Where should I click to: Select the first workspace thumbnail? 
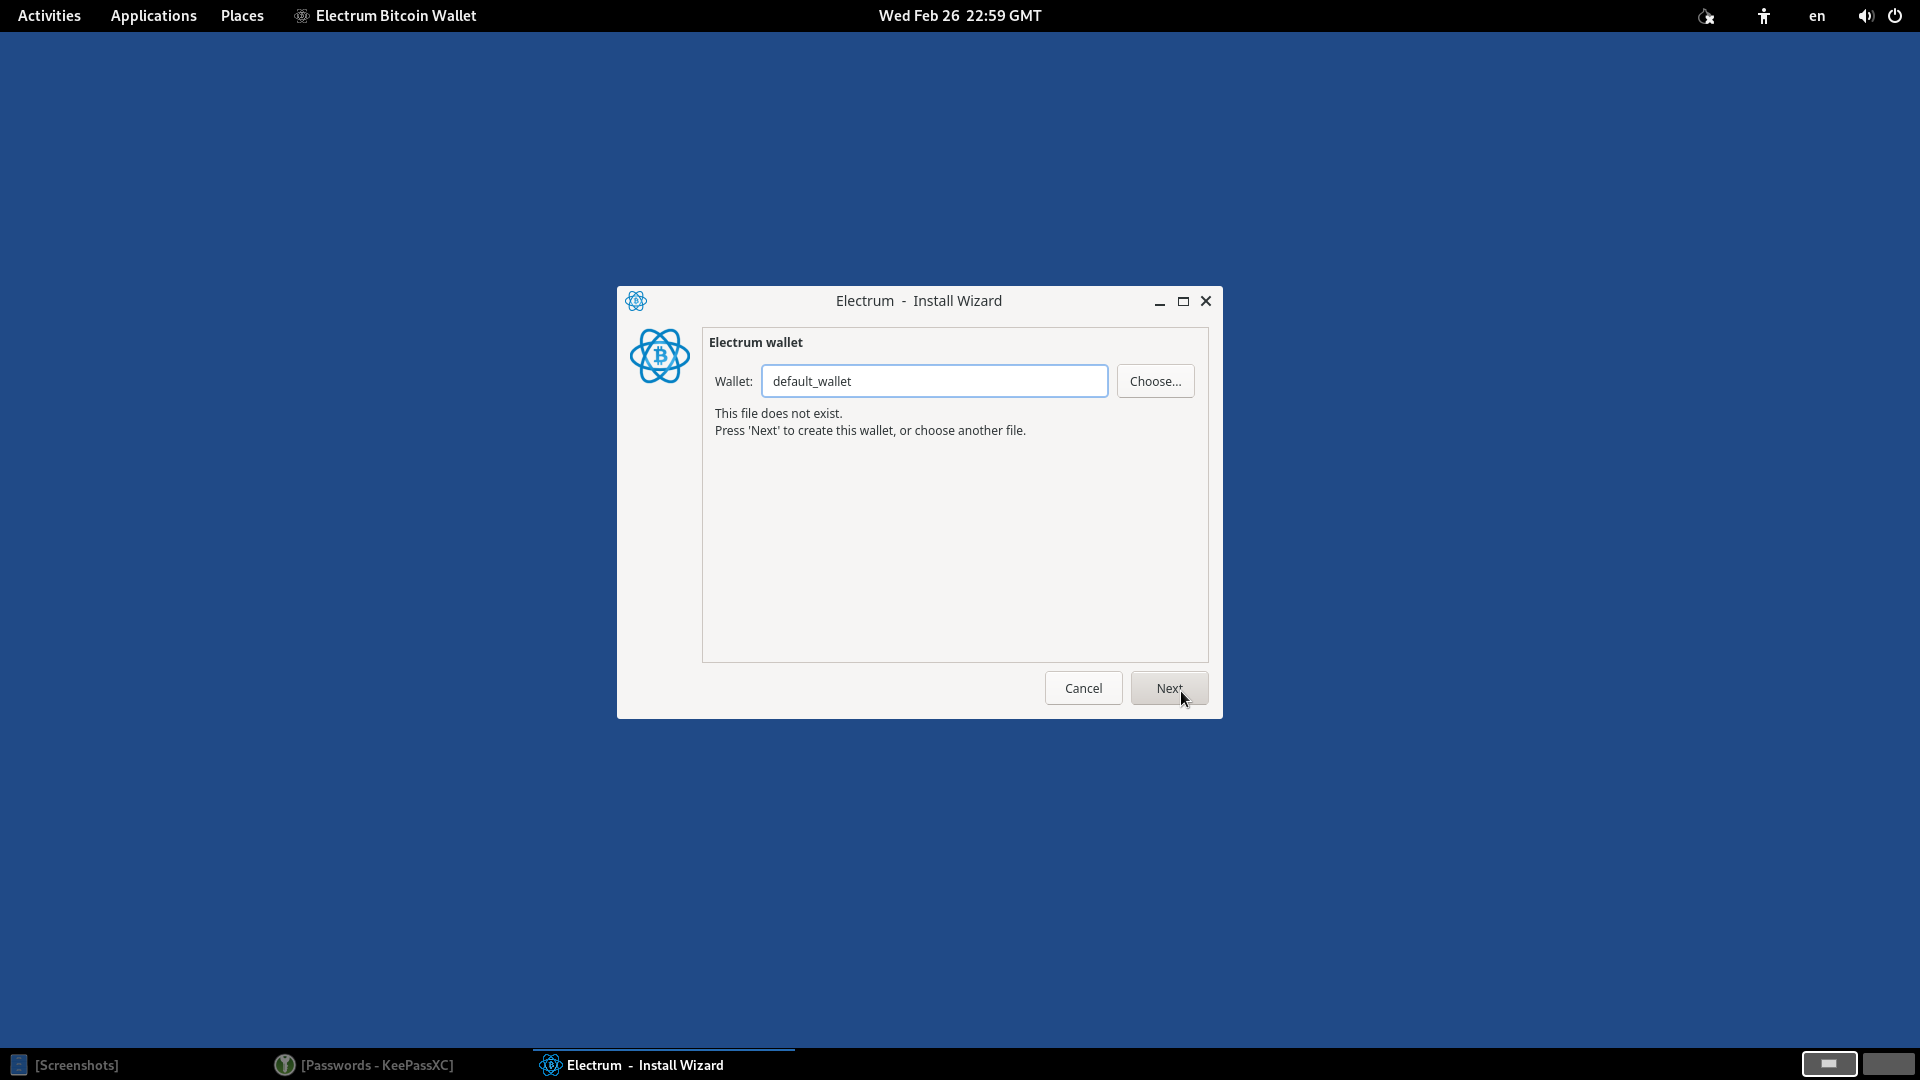(1829, 1064)
